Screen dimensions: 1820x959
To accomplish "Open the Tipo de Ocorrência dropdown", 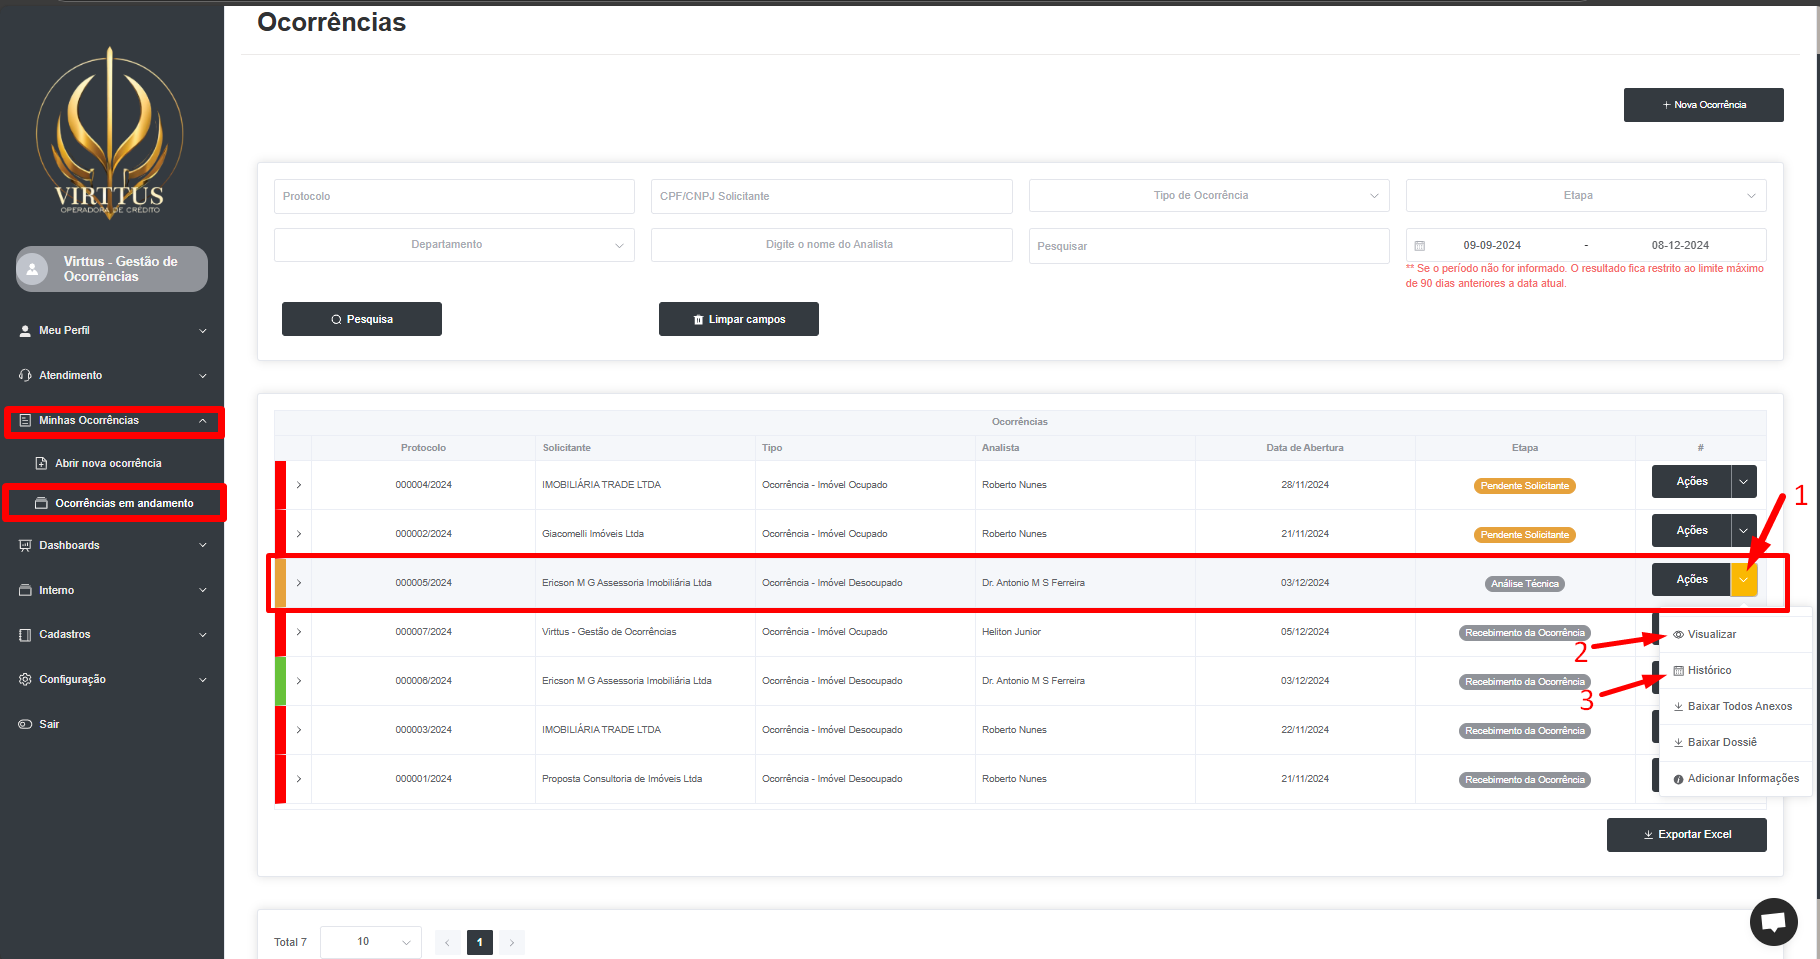I will pyautogui.click(x=1208, y=196).
